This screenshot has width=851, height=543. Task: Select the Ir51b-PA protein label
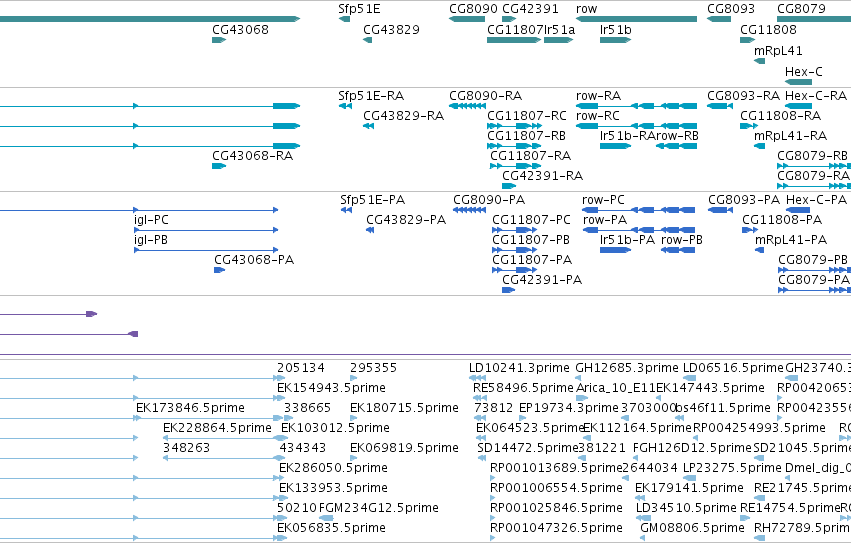point(627,240)
